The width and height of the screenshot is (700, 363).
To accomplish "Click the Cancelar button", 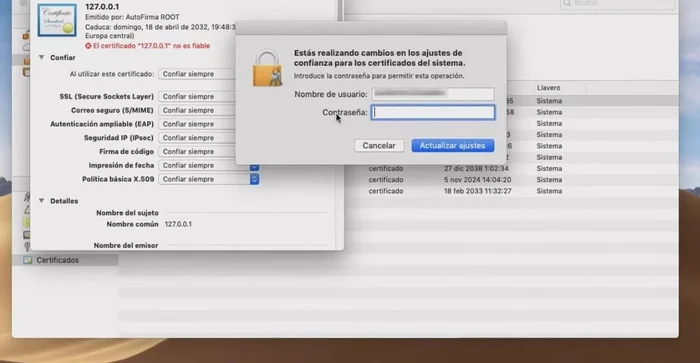I will (x=379, y=146).
